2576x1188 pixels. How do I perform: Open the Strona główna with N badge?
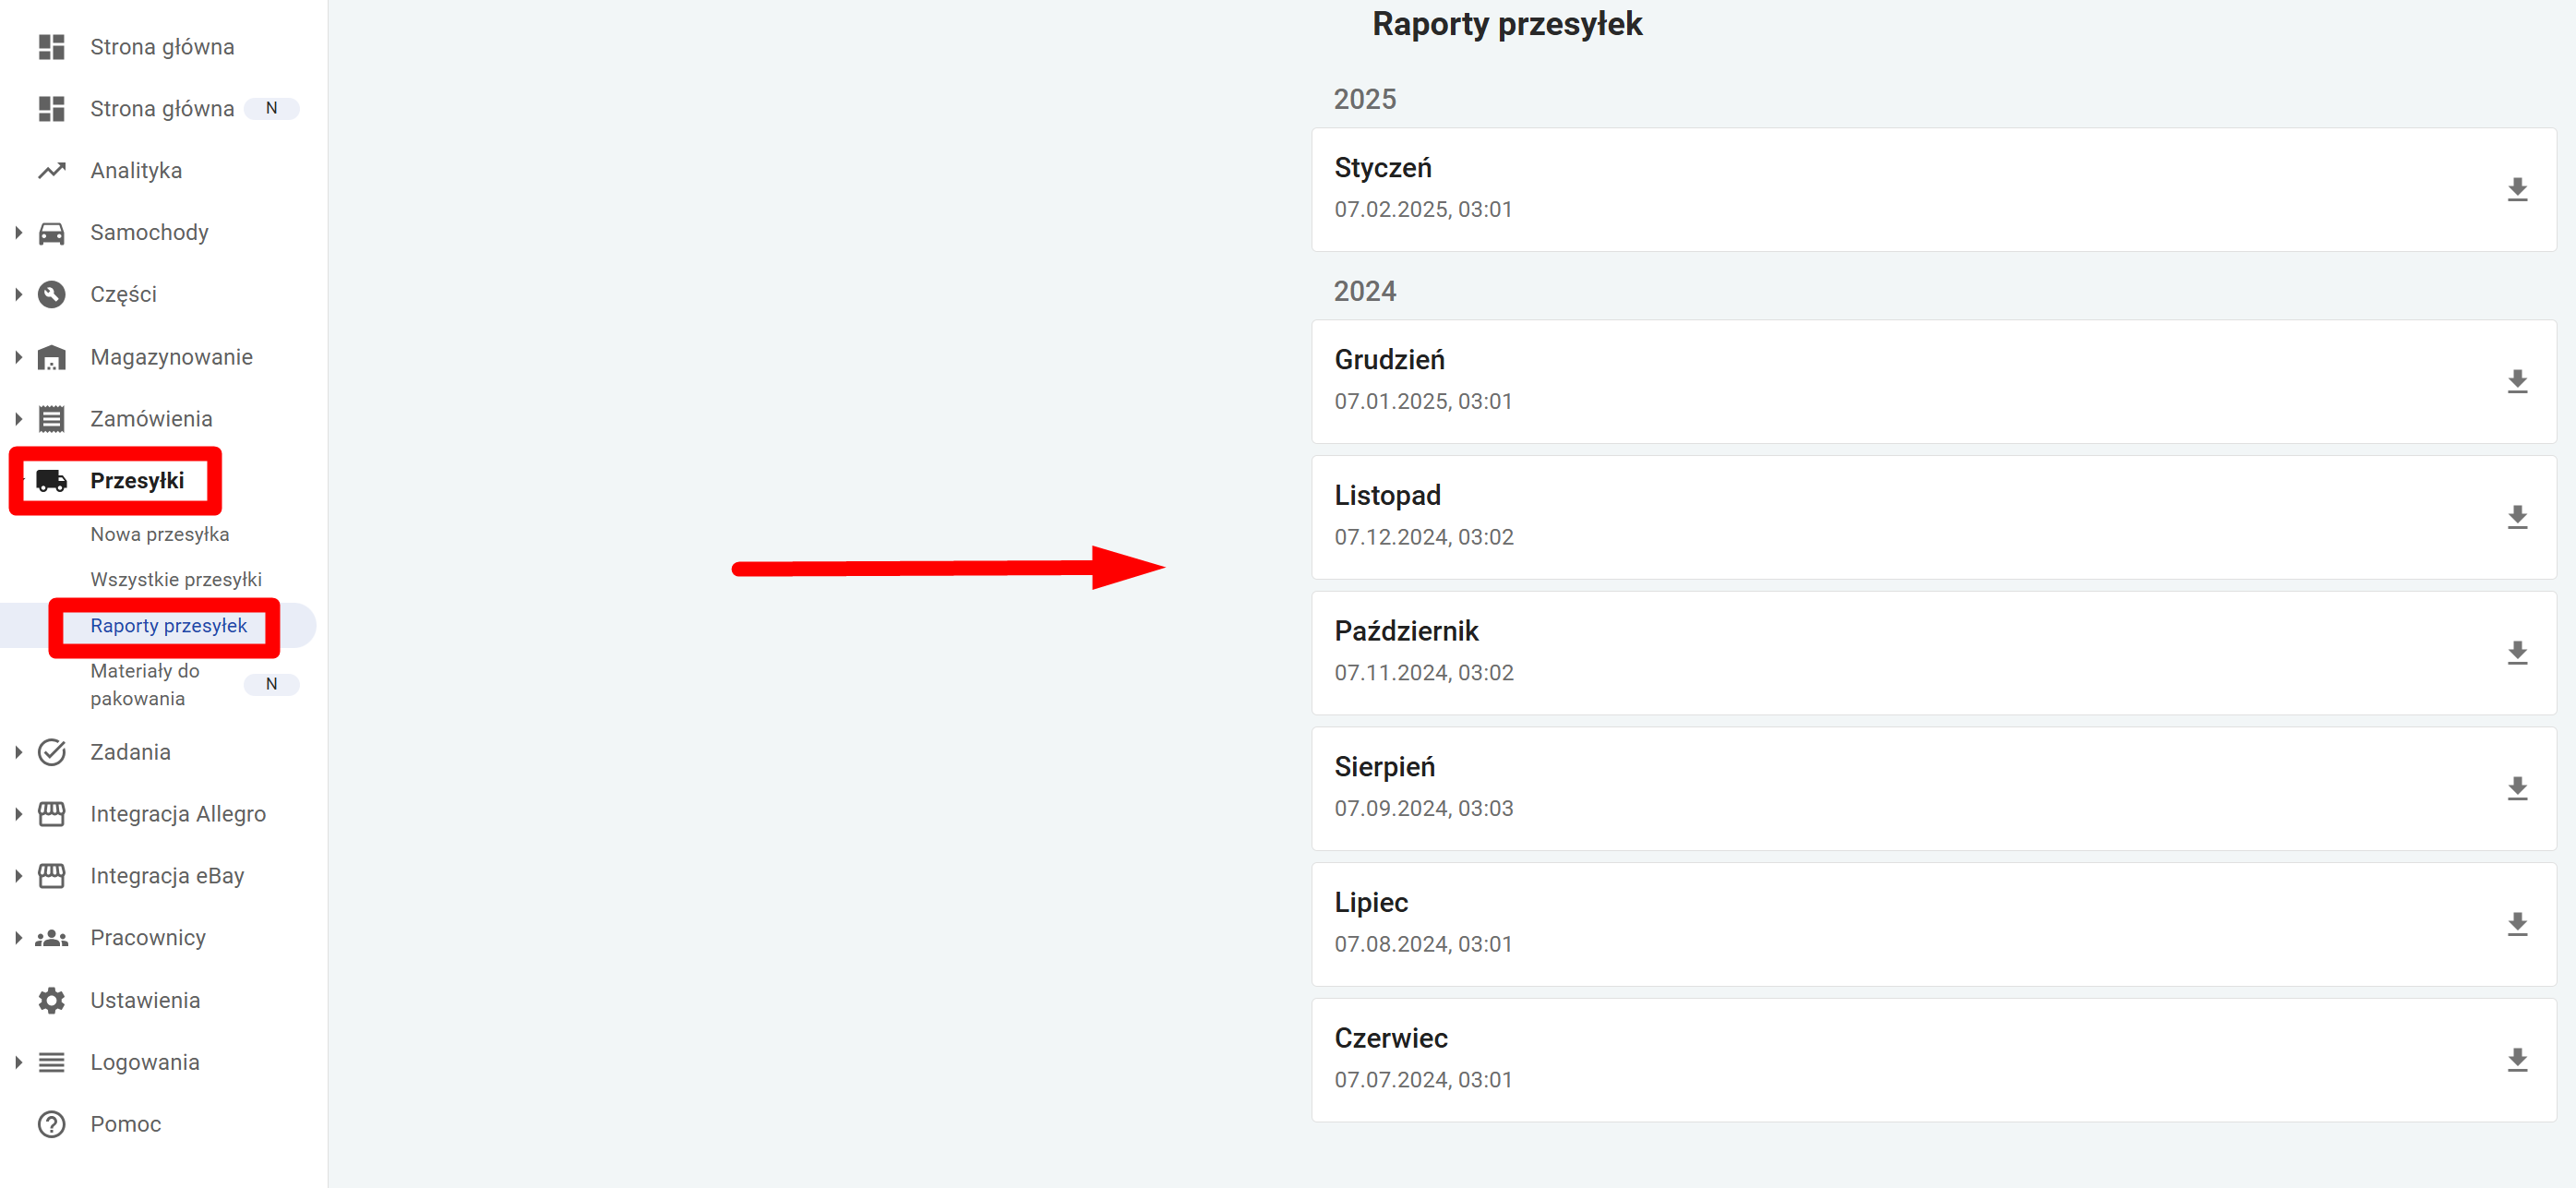[162, 109]
